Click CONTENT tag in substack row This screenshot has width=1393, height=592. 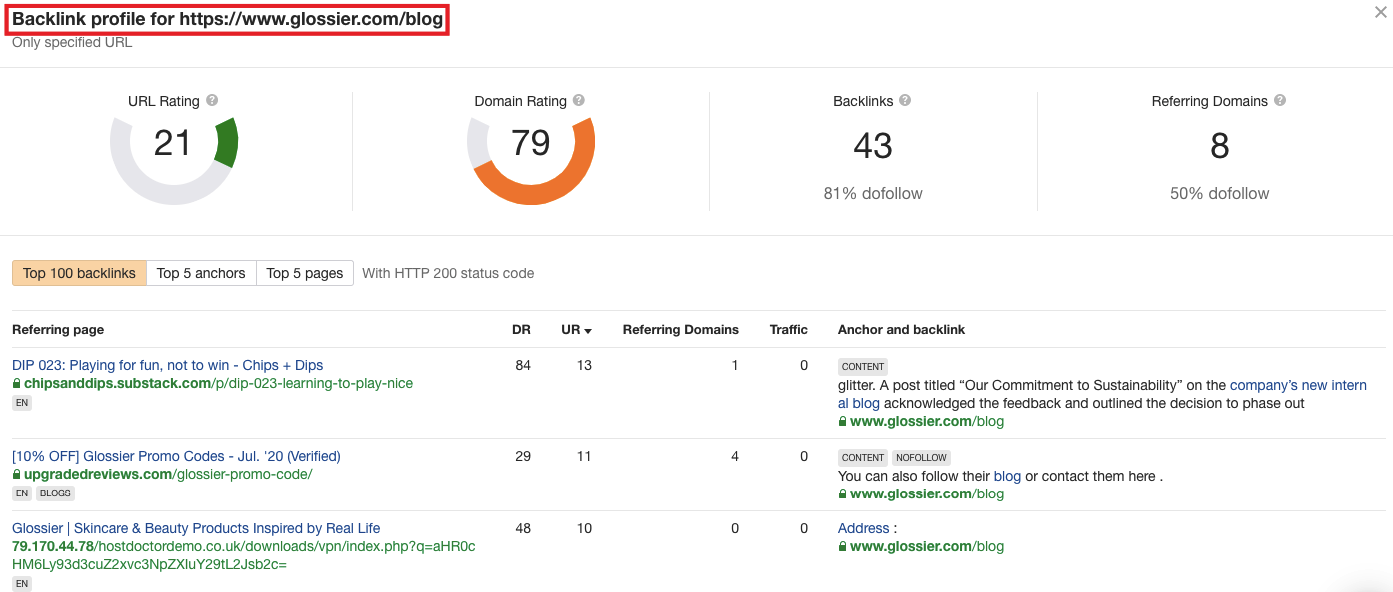863,367
